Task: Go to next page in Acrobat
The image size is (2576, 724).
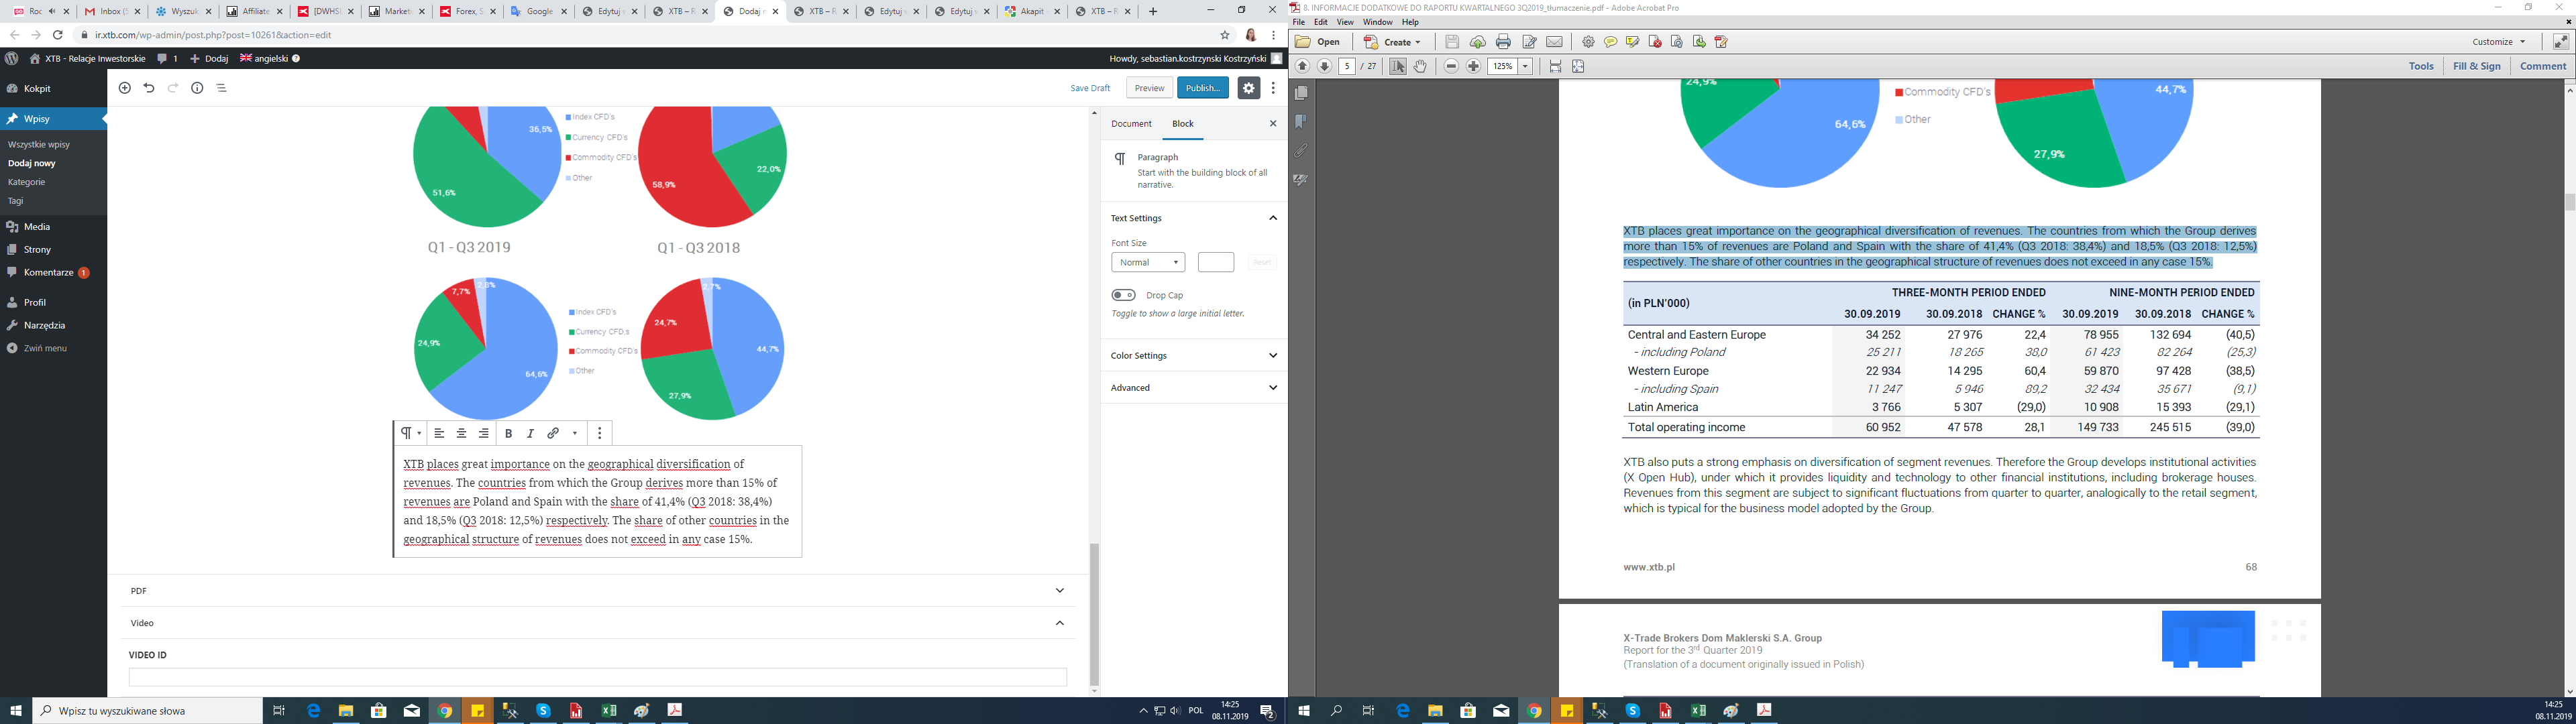Action: pyautogui.click(x=1324, y=66)
